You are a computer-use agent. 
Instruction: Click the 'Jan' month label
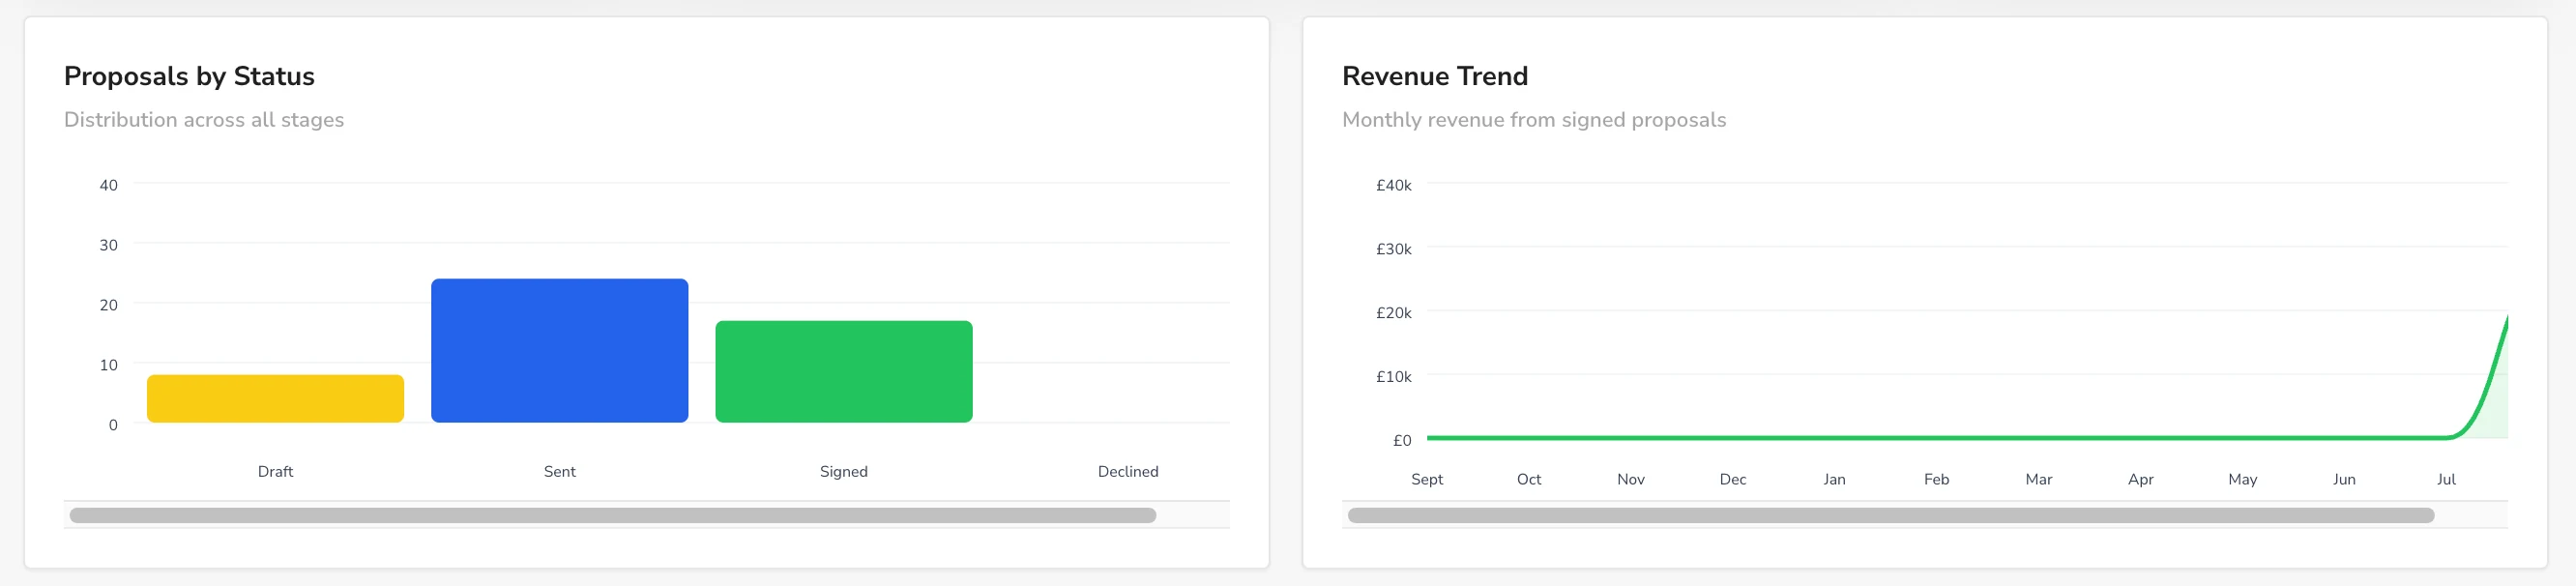(x=1834, y=479)
